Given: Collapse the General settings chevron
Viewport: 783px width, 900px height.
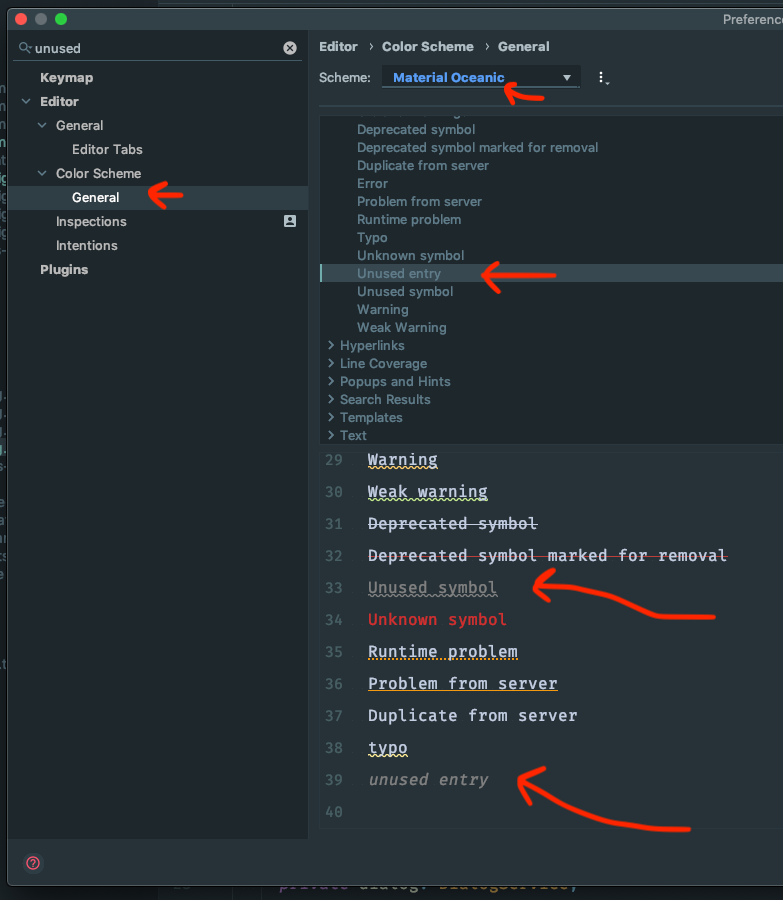Looking at the screenshot, I should (x=42, y=125).
